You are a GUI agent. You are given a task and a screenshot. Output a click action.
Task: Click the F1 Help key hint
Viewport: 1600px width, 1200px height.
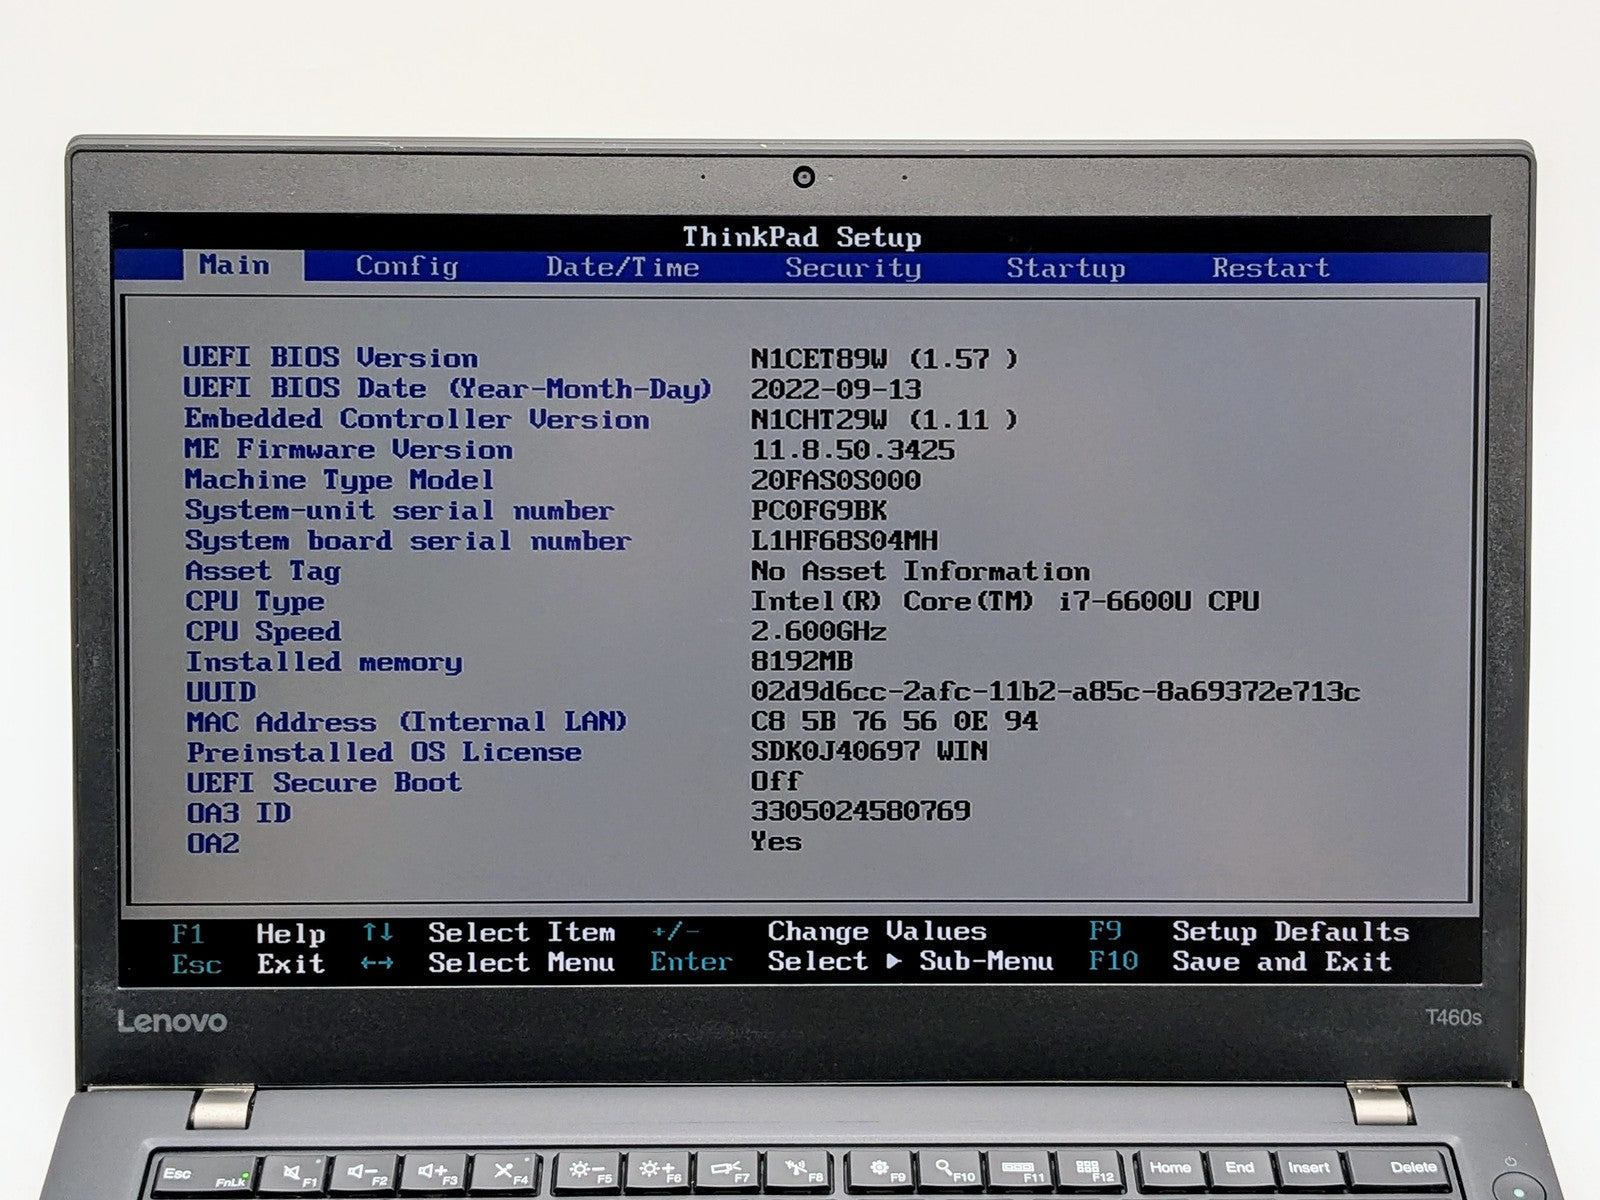[248, 934]
